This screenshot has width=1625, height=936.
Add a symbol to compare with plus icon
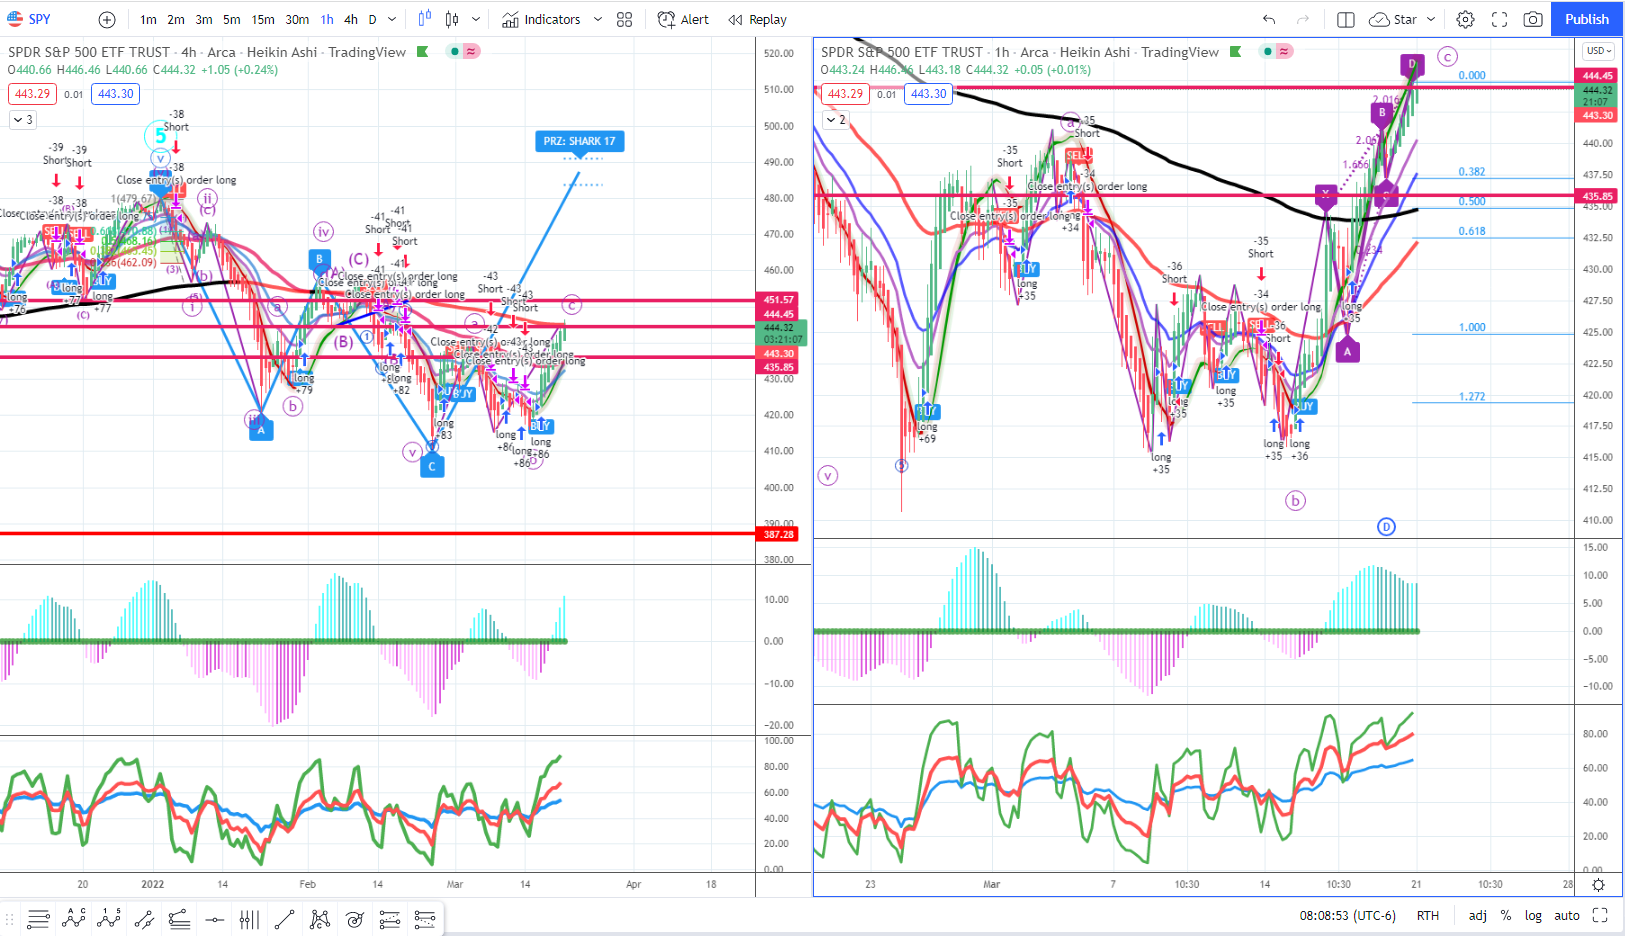point(107,19)
